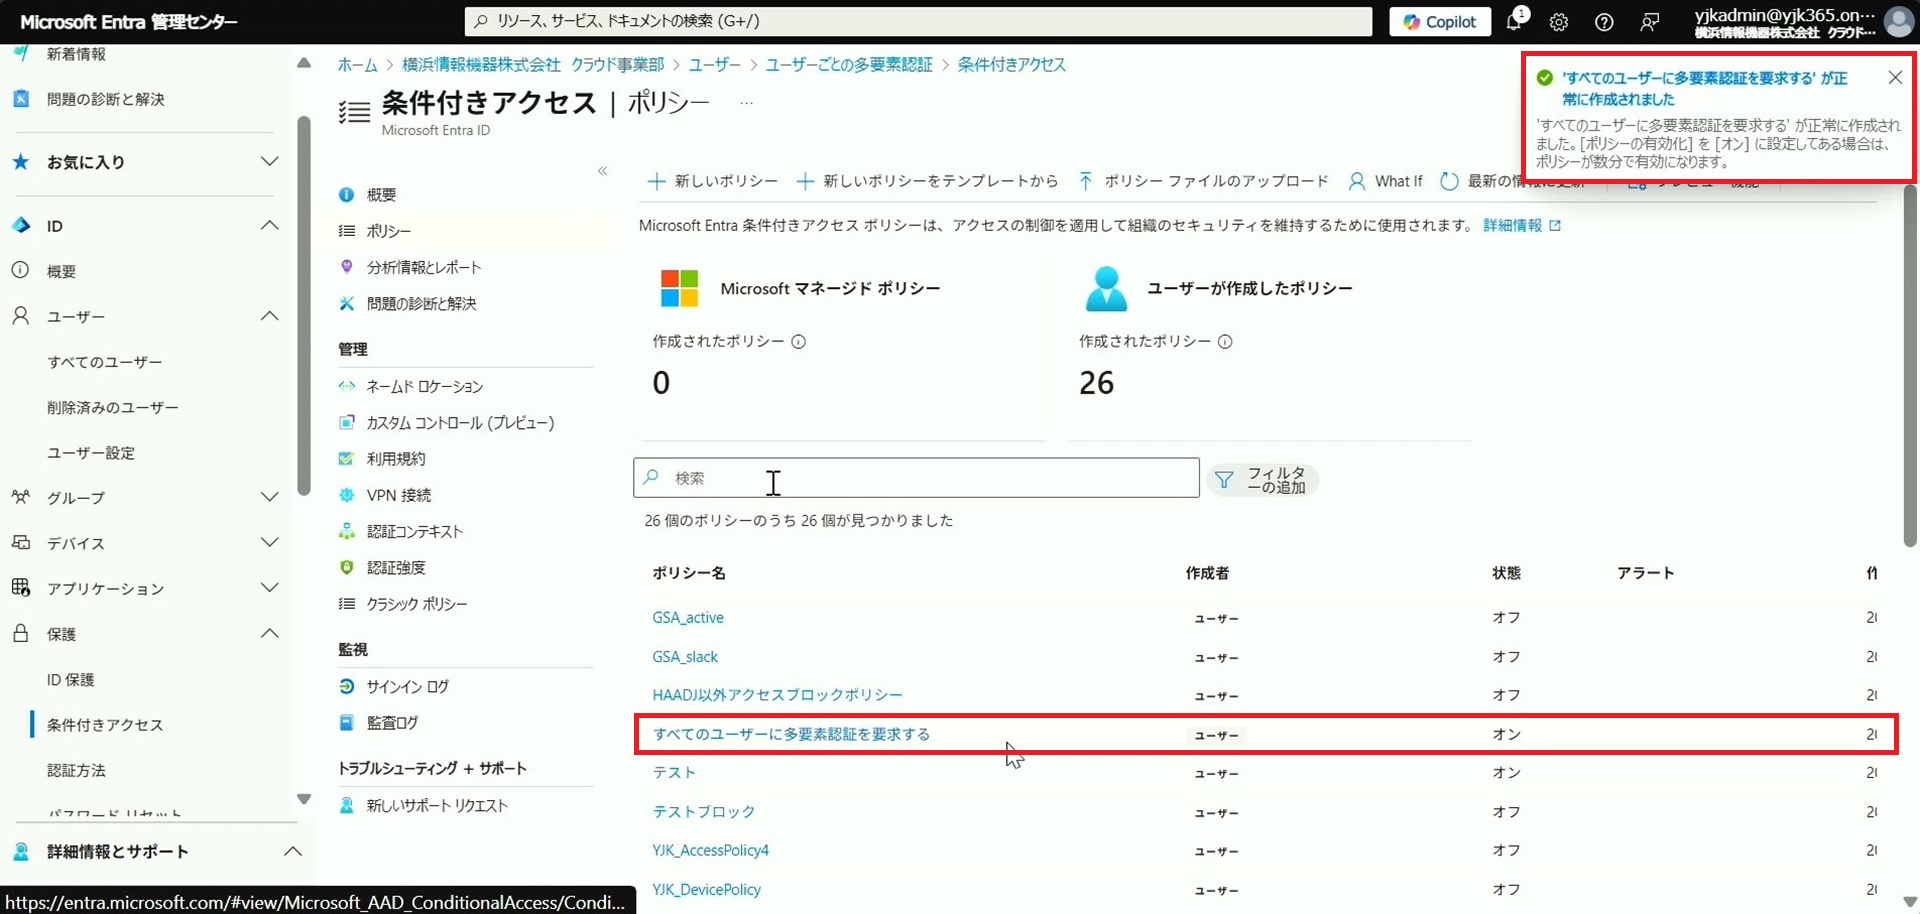The width and height of the screenshot is (1920, 914).
Task: Focus the top resource search bar
Action: pos(918,21)
